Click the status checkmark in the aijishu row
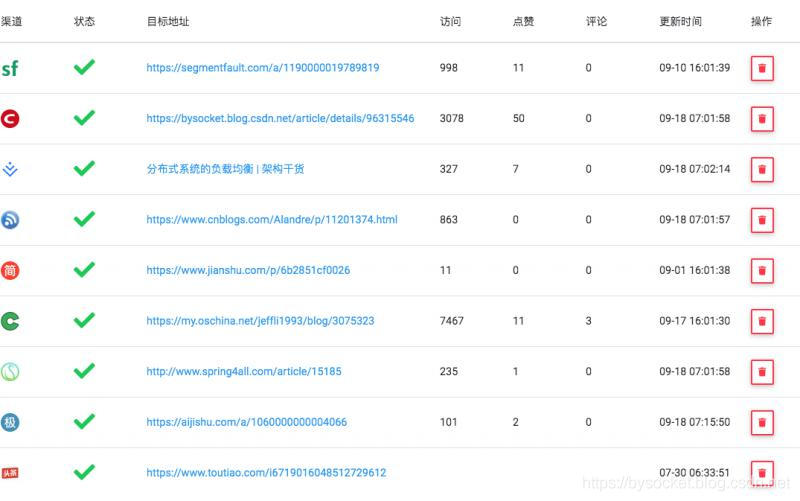The width and height of the screenshot is (800, 501). [x=84, y=421]
